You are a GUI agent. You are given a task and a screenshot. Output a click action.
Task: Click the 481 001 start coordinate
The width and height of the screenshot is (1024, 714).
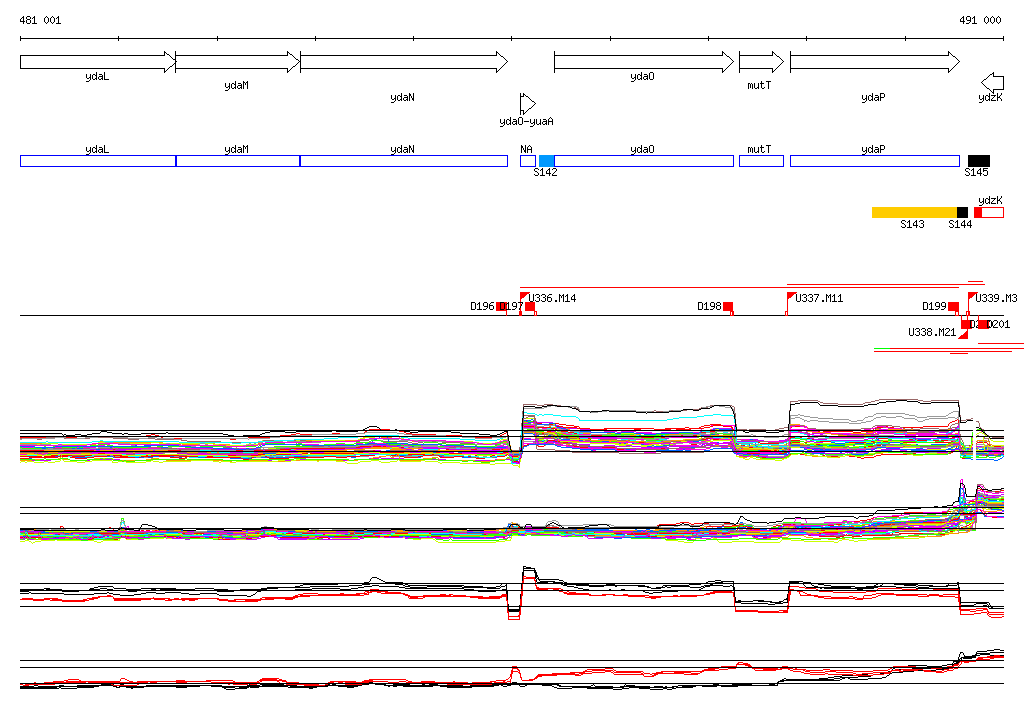(40, 20)
